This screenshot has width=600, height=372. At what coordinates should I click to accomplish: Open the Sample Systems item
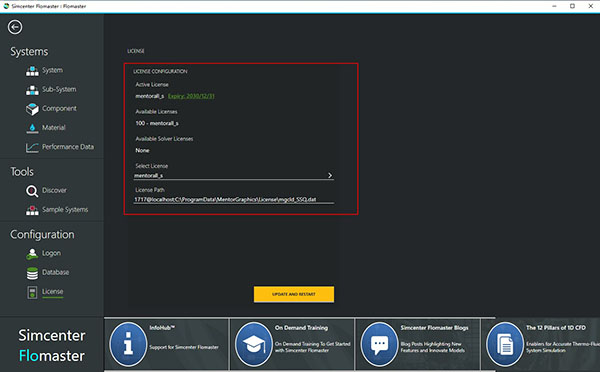65,209
